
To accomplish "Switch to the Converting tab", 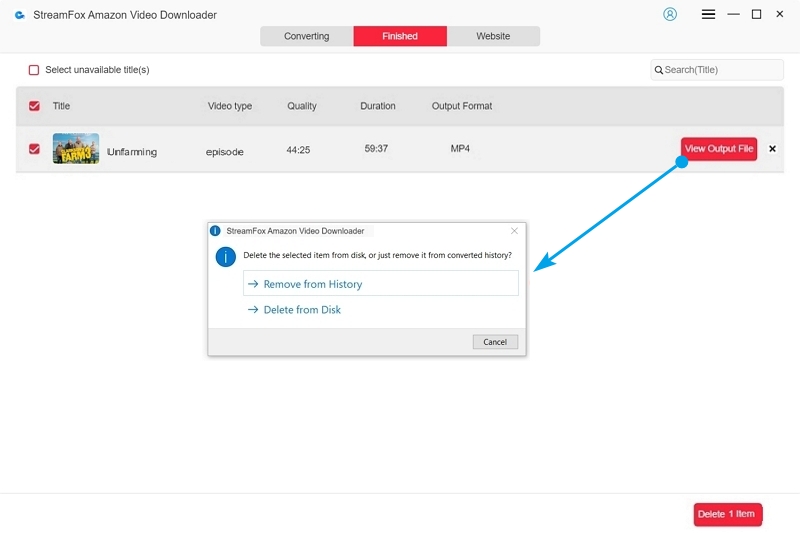I will [307, 36].
